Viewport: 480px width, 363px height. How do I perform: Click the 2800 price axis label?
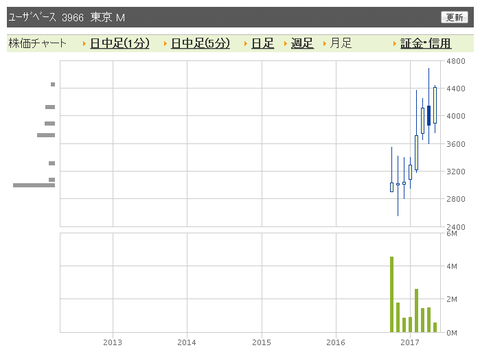pyautogui.click(x=456, y=199)
